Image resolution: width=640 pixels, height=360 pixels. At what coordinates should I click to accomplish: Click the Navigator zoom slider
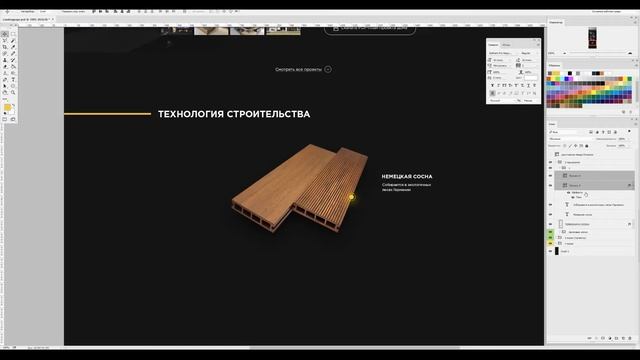coord(597,53)
